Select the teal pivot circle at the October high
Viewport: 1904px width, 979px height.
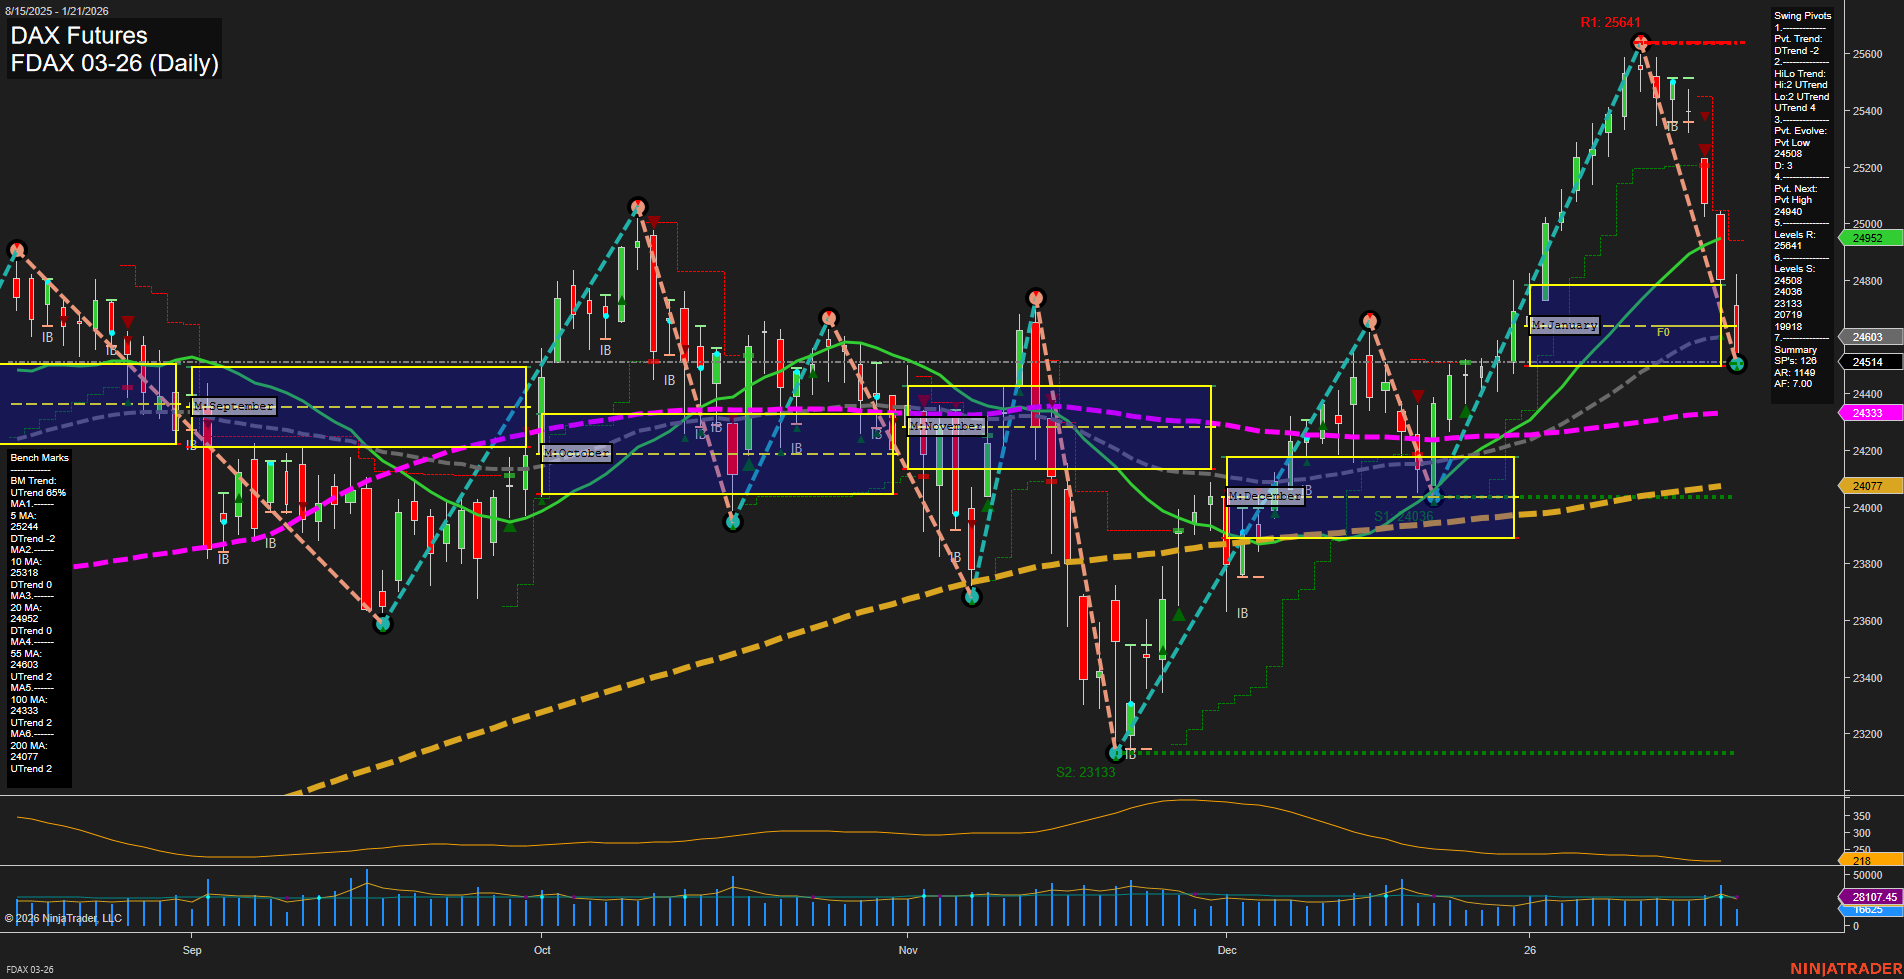(637, 207)
